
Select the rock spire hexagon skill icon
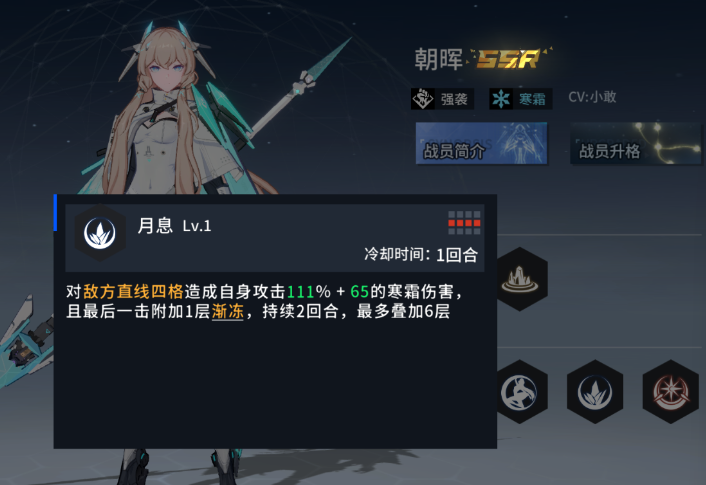tap(520, 279)
